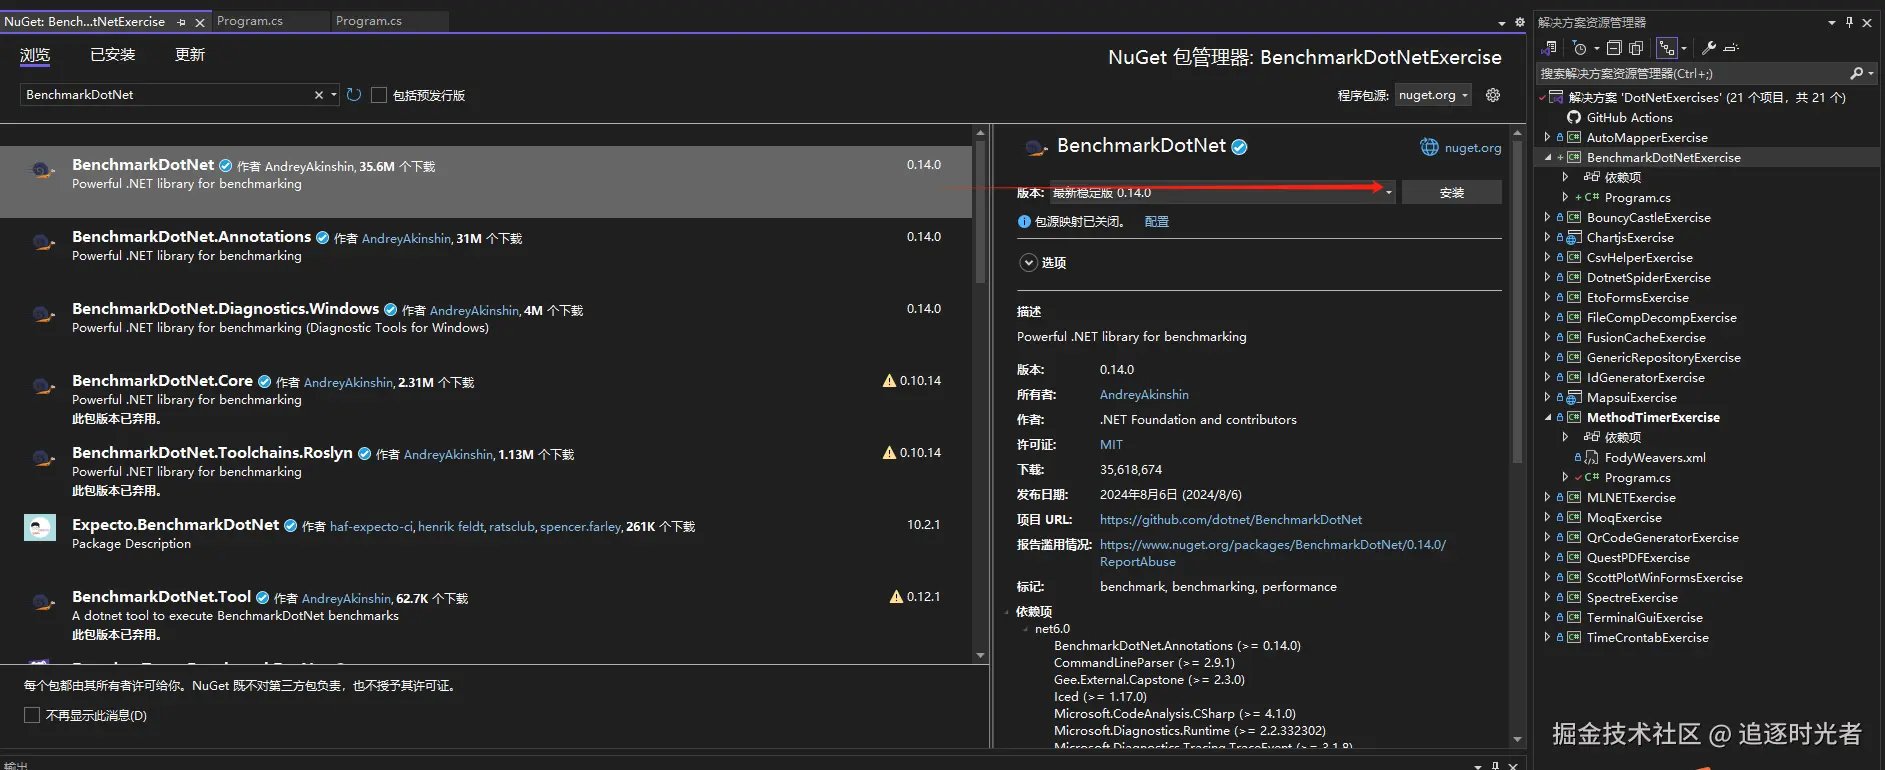Click the show all files icon
1885x770 pixels.
coord(1636,48)
